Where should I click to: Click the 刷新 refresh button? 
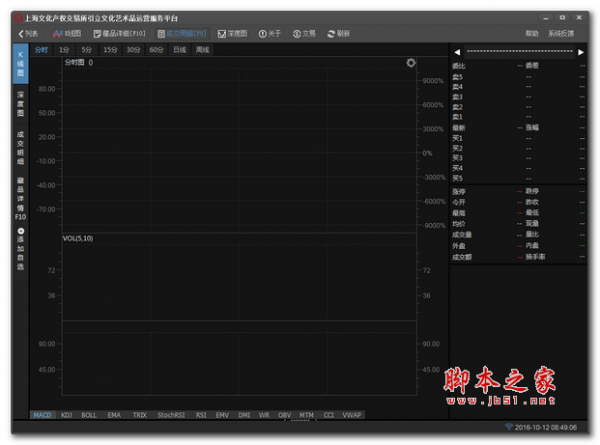(339, 34)
